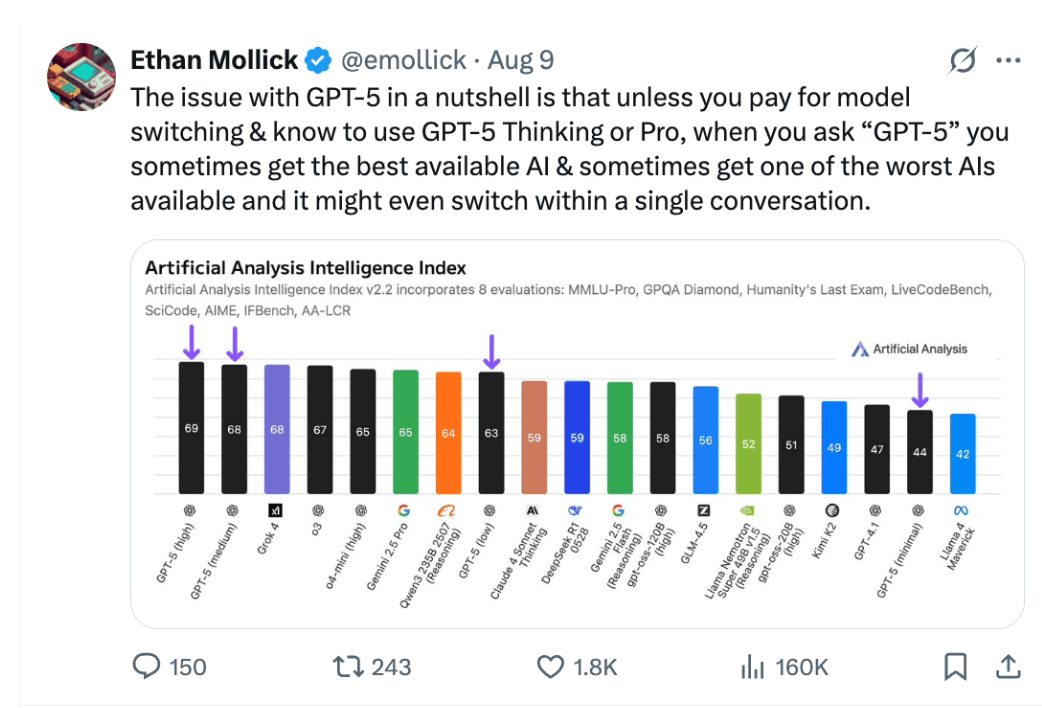
Task: Click the reply comment icon
Action: click(146, 665)
